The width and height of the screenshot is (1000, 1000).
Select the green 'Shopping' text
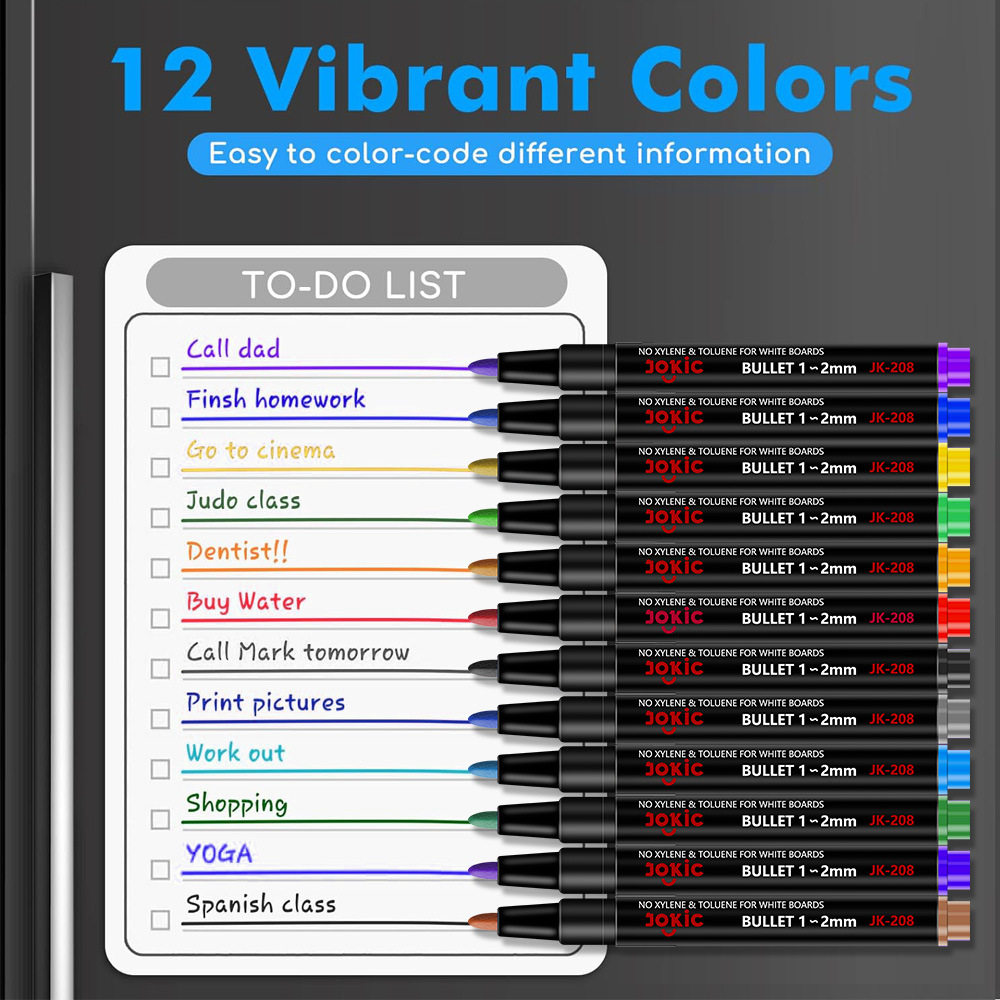(x=237, y=804)
